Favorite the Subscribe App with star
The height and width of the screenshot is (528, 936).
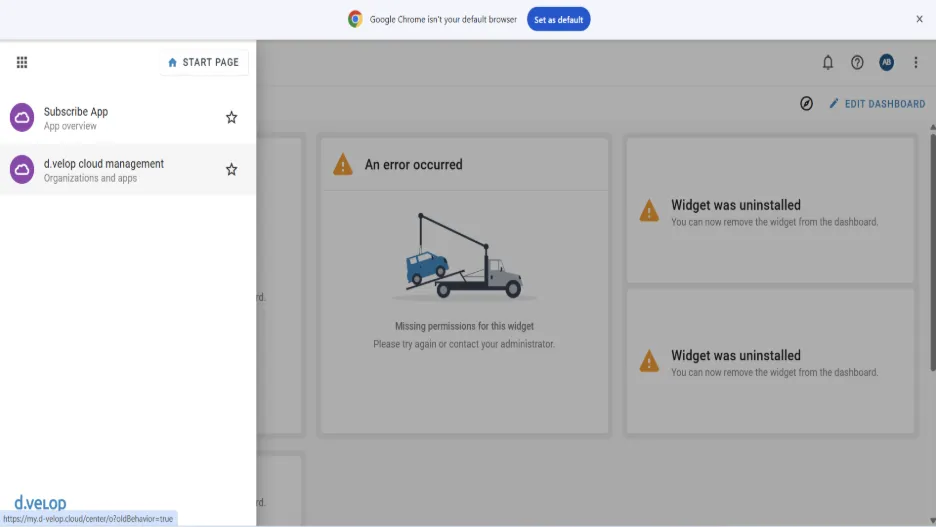tap(232, 118)
